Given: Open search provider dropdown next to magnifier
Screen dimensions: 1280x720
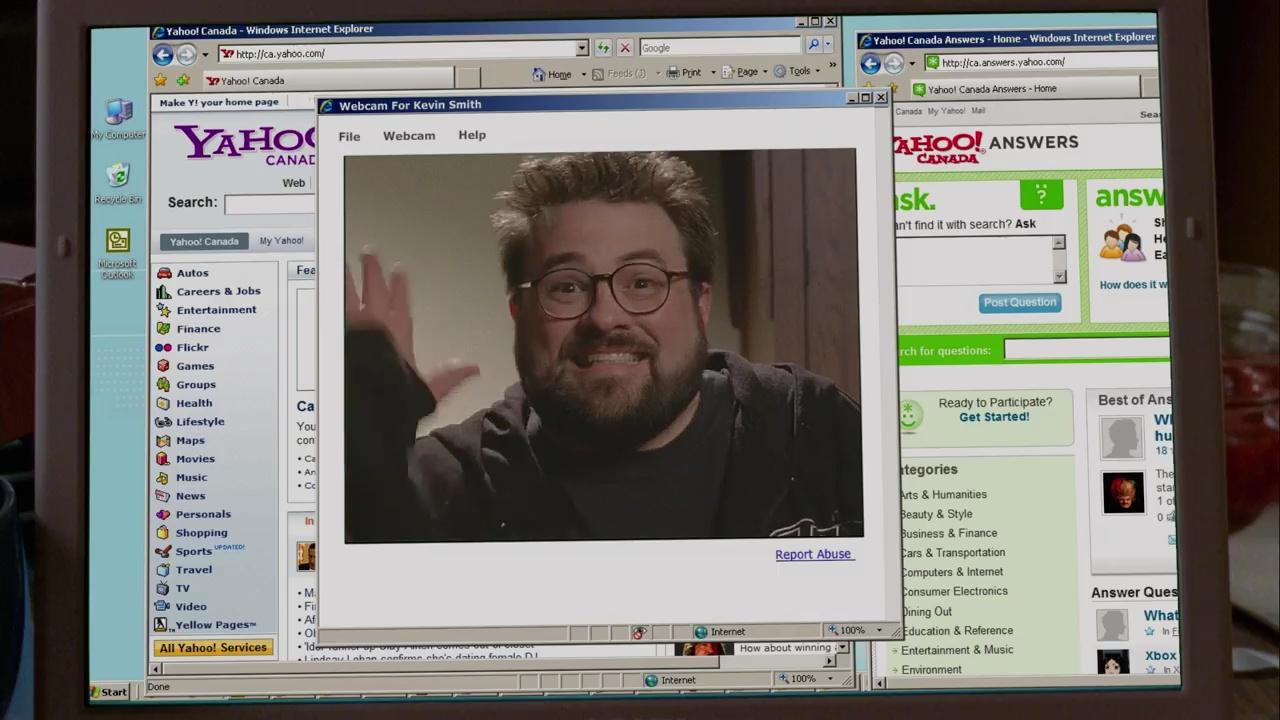Looking at the screenshot, I should pos(828,46).
